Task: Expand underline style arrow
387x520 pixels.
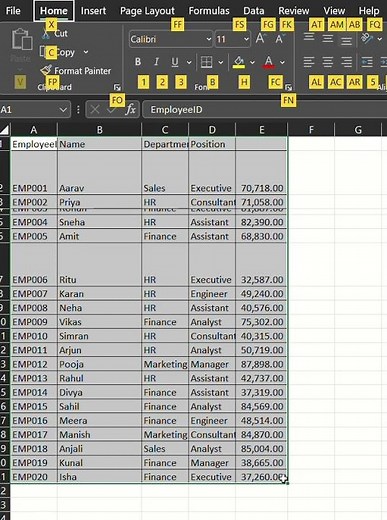Action: coord(189,62)
